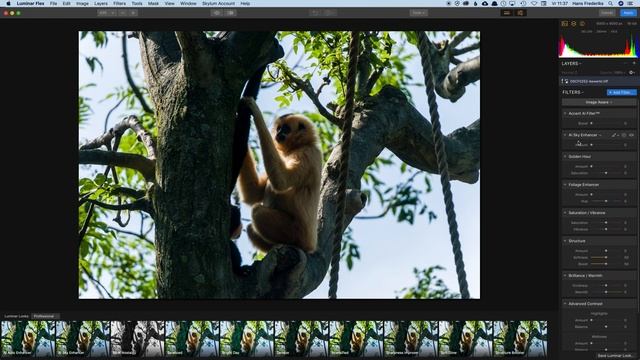Image resolution: width=640 pixels, height=360 pixels.
Task: Toggle the quick preview eye button
Action: coord(217,13)
